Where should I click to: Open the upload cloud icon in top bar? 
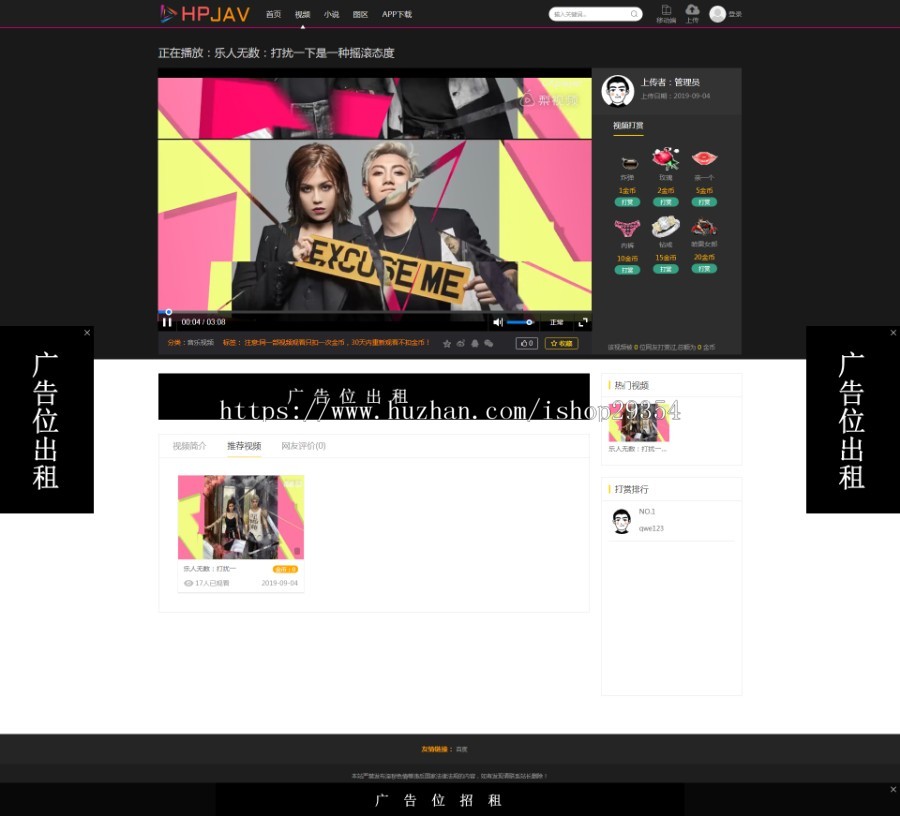click(x=692, y=10)
